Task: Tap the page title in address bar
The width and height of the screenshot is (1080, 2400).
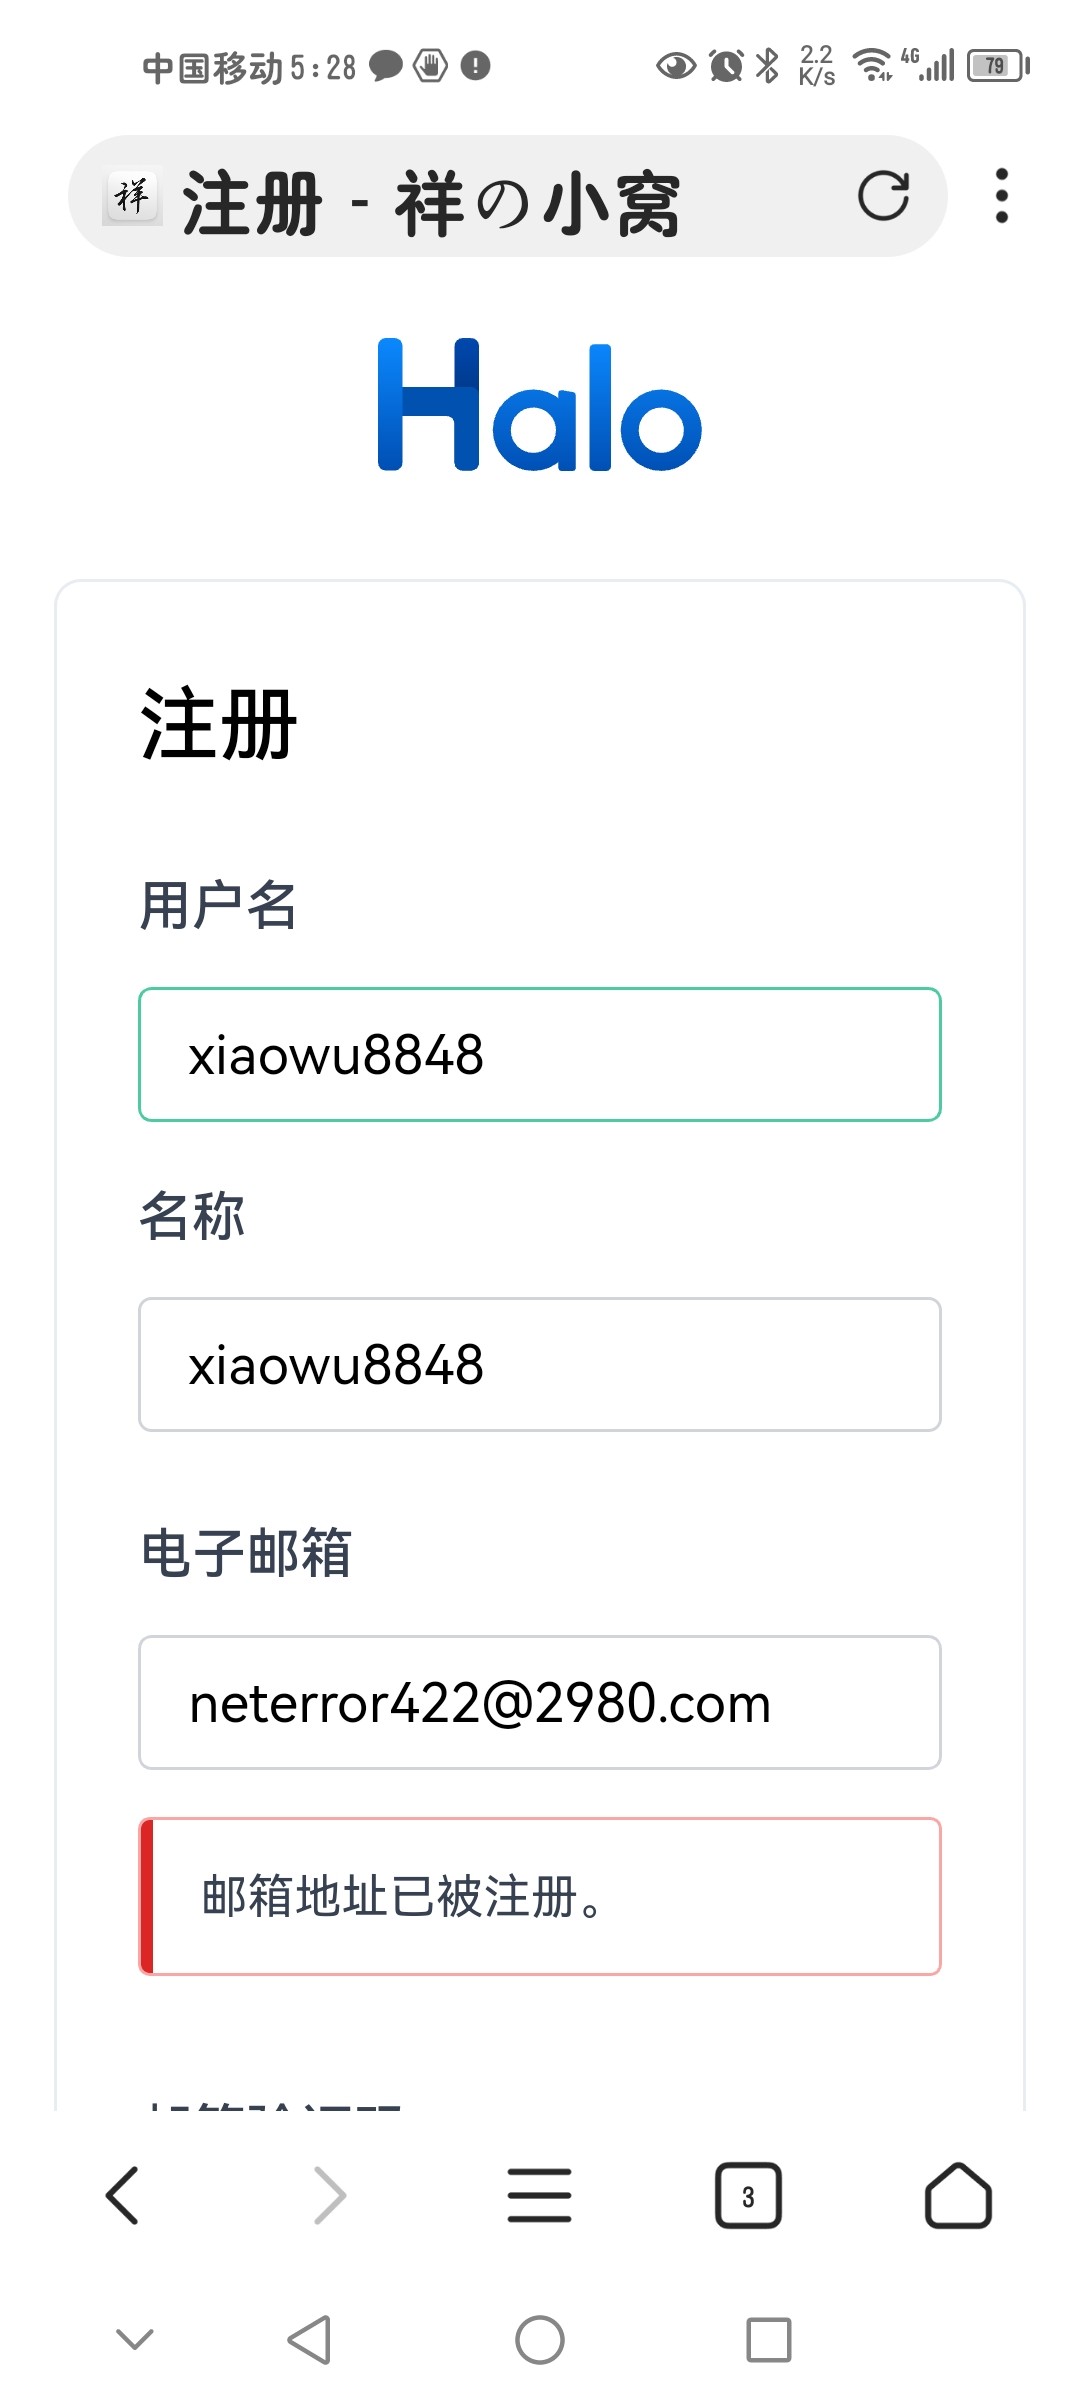Action: tap(431, 203)
